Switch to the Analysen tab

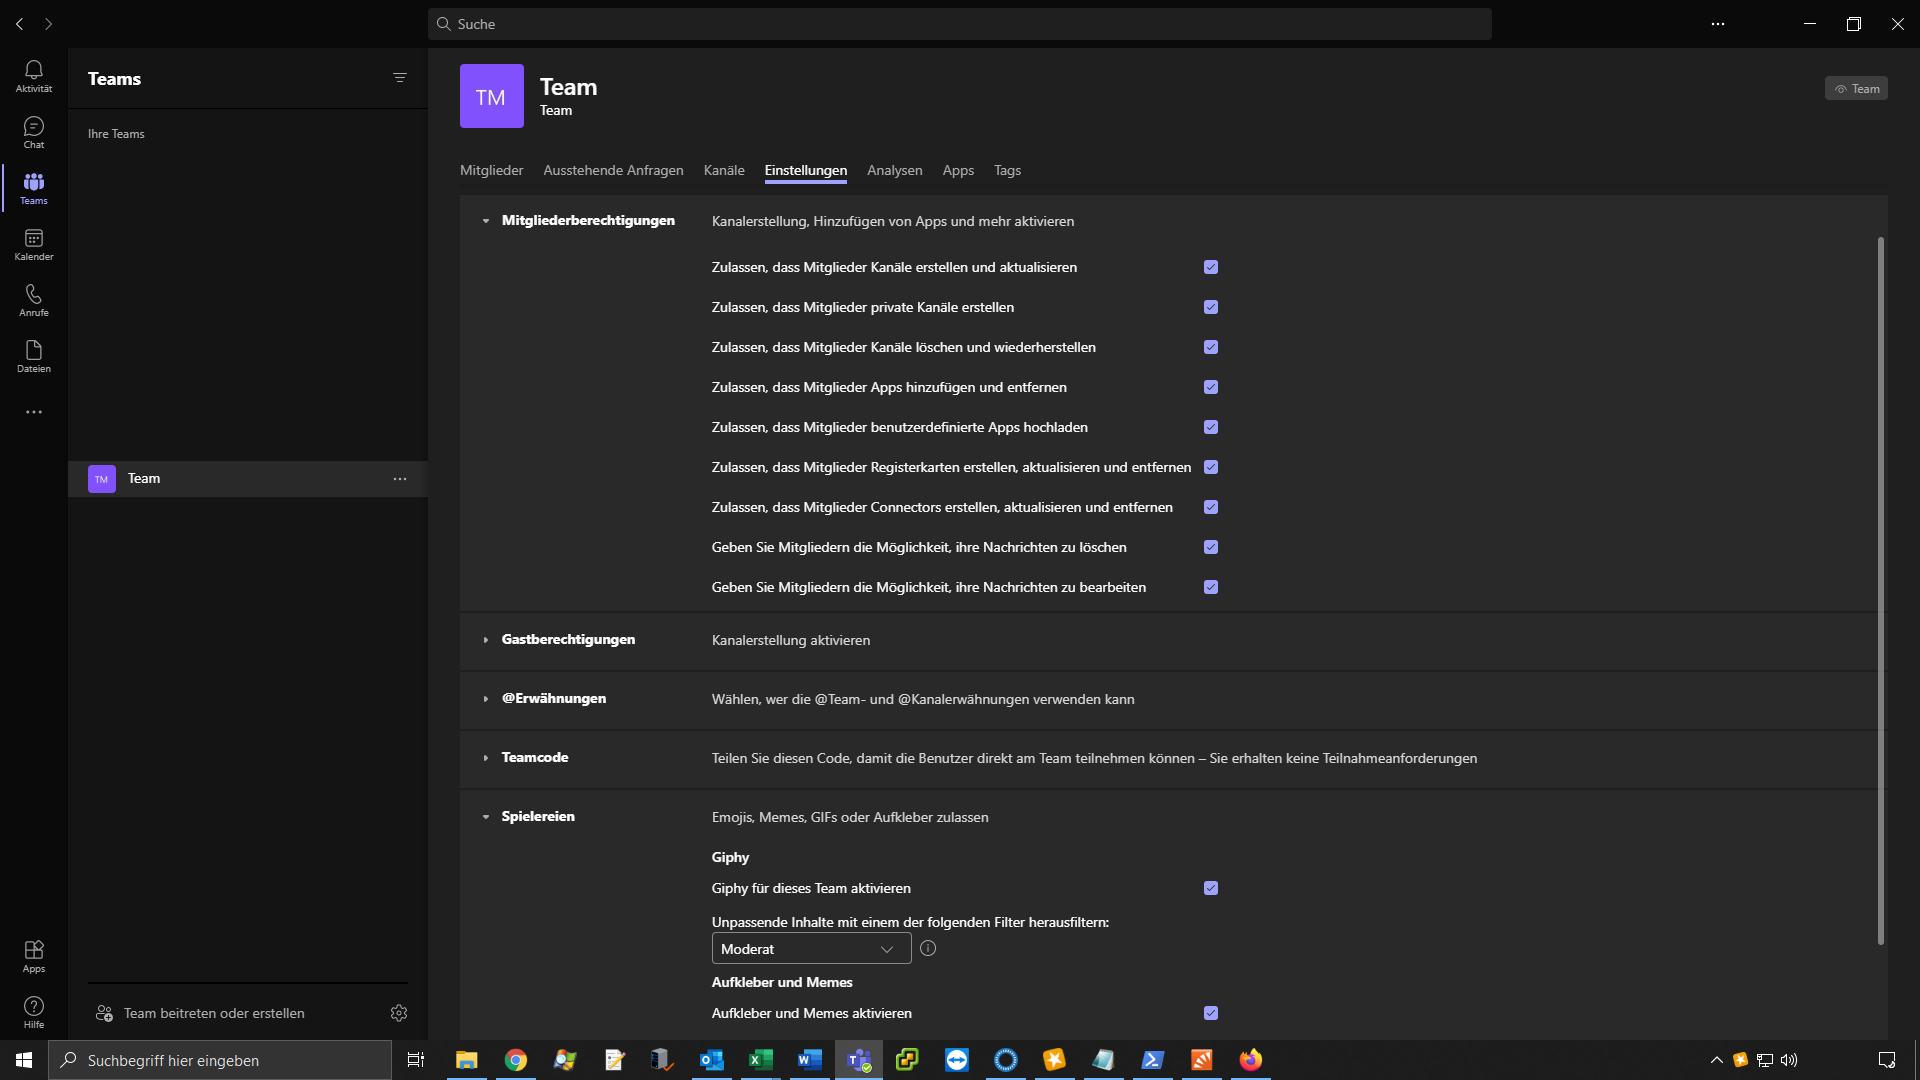click(895, 170)
